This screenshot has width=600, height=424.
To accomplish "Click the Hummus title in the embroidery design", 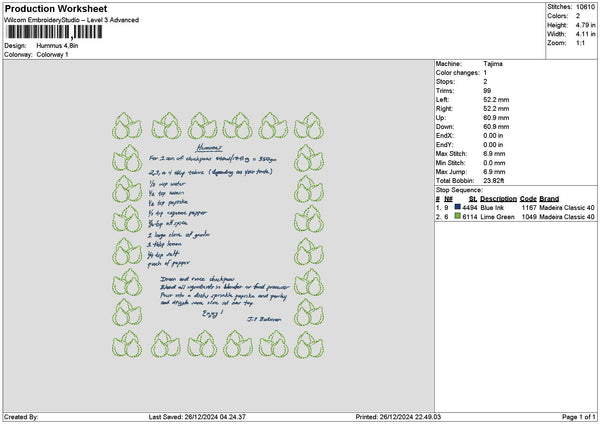I will (x=209, y=148).
